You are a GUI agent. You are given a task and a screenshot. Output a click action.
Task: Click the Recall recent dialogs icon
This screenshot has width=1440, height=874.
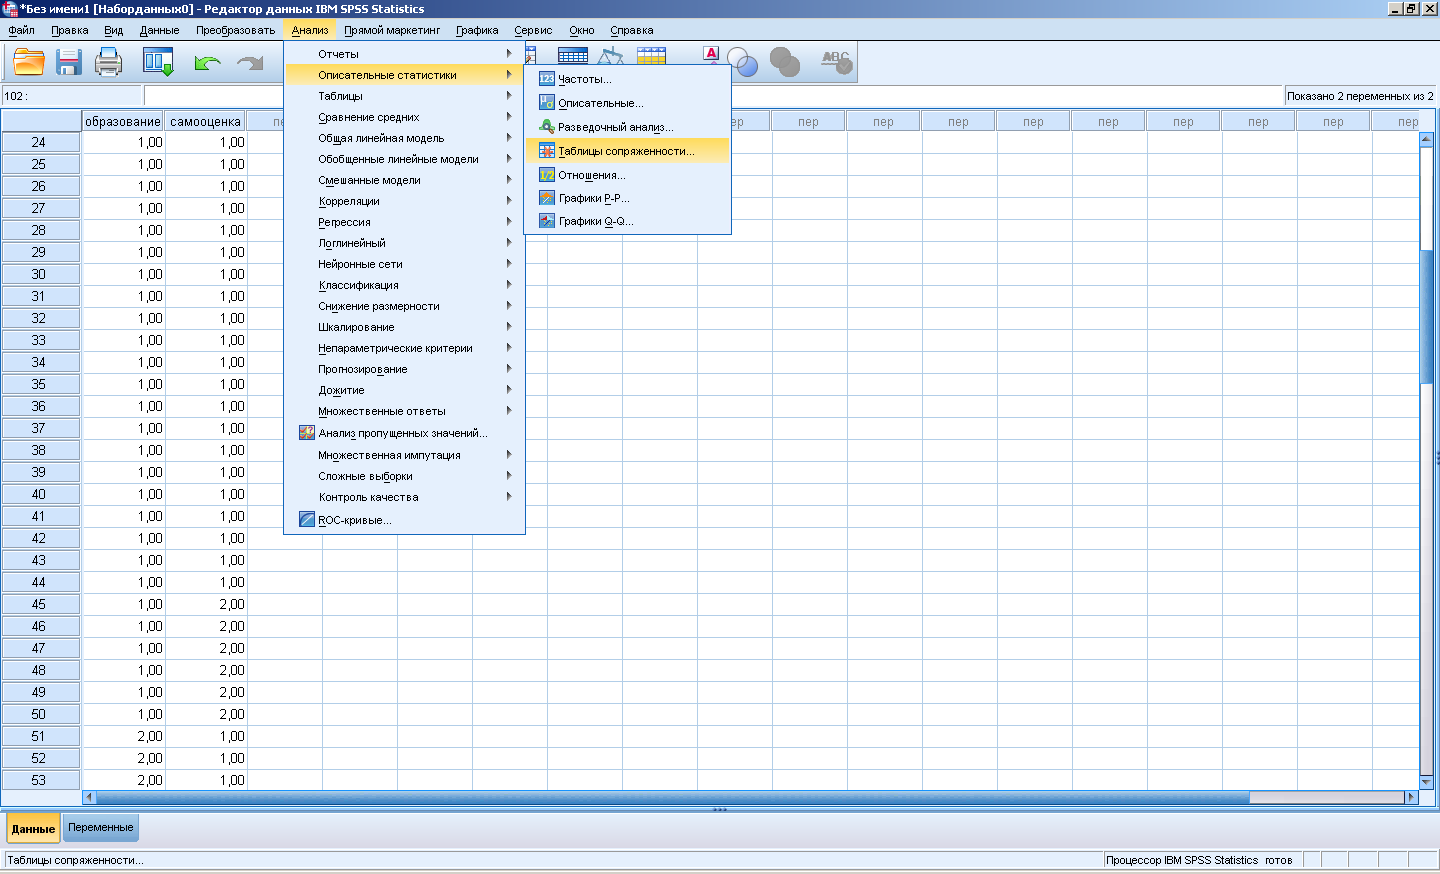[158, 63]
